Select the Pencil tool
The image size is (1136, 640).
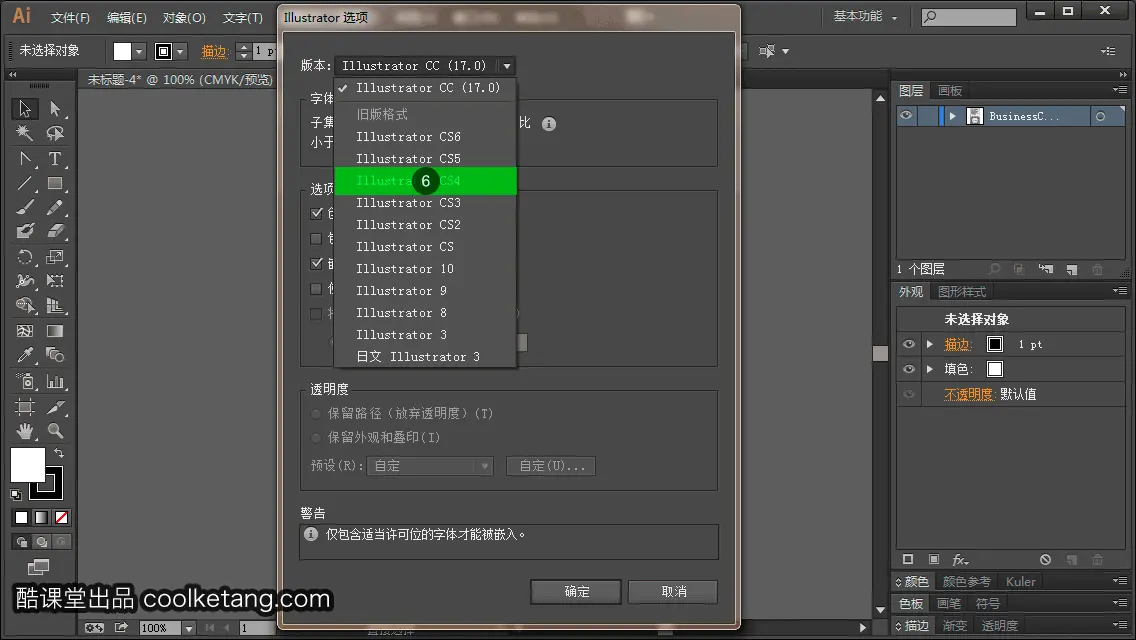pos(55,207)
